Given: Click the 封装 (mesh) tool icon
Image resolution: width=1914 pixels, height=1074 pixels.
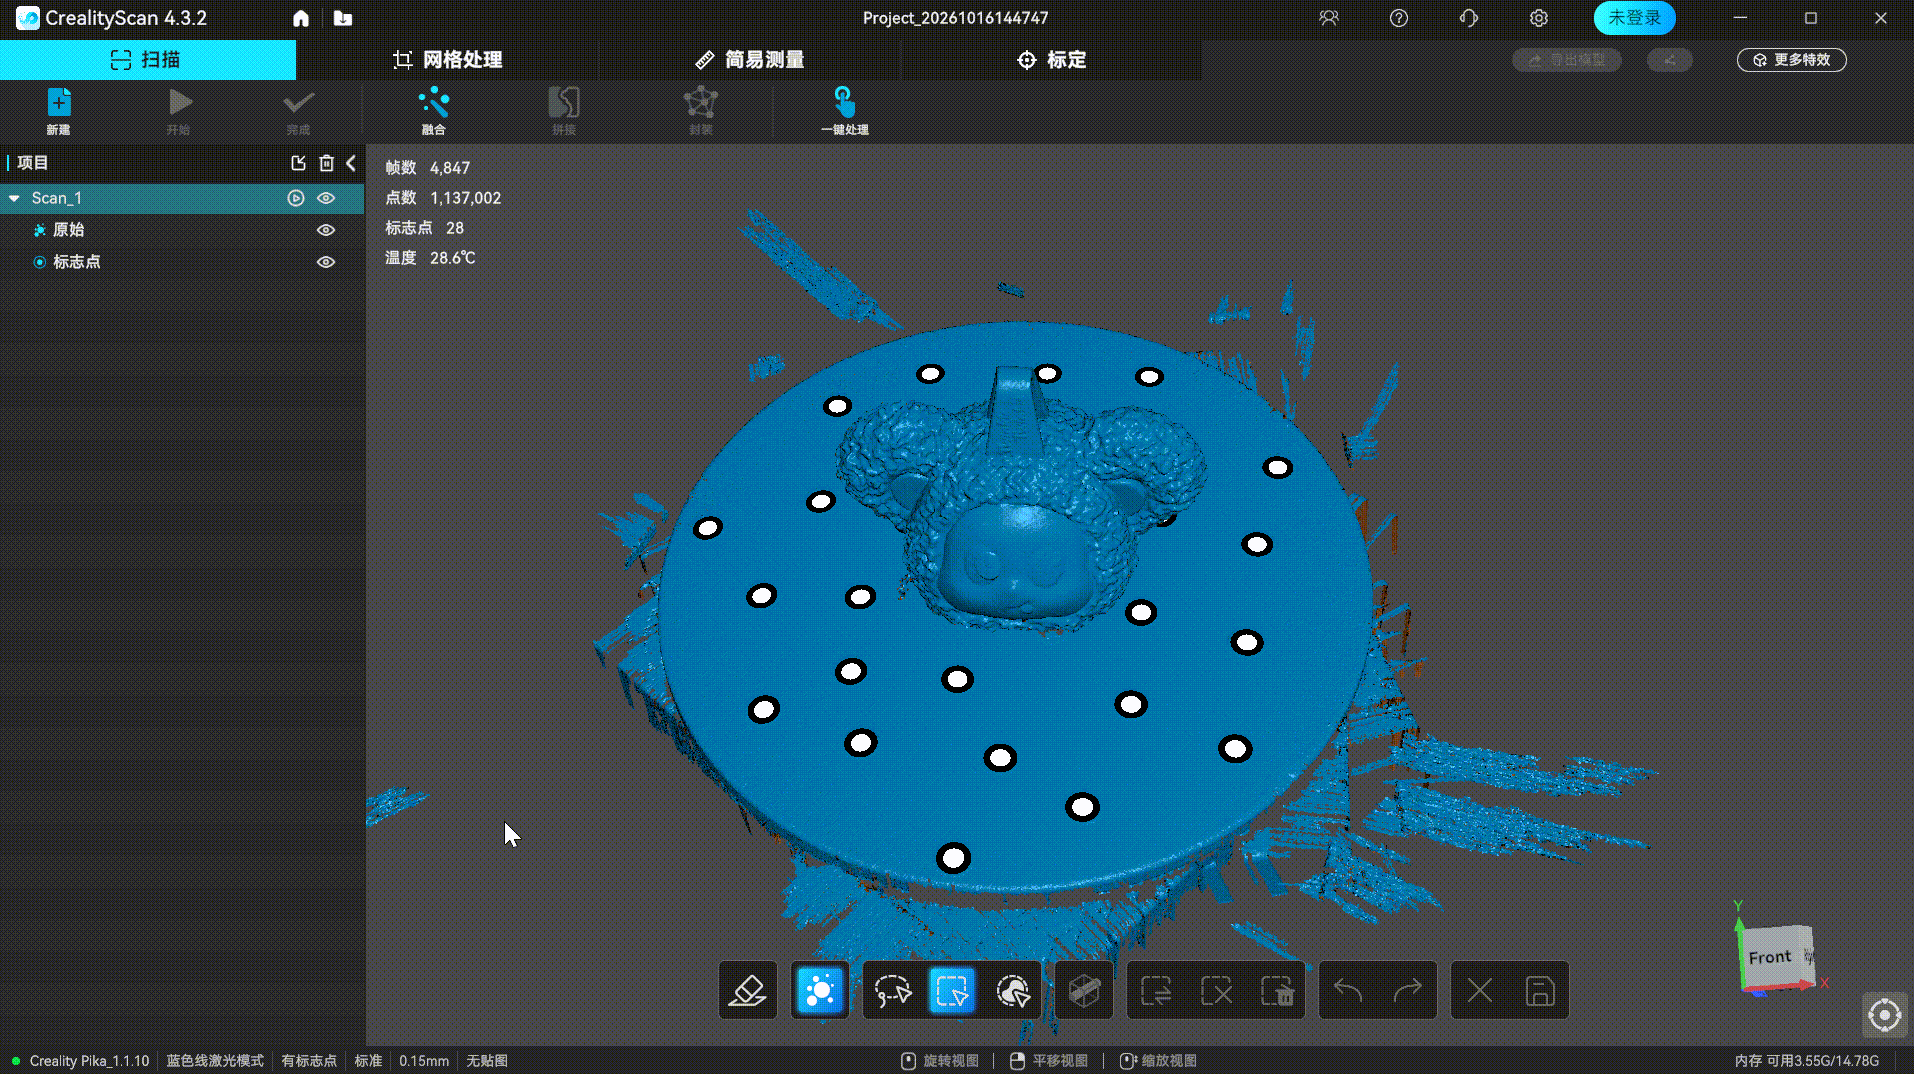Looking at the screenshot, I should [x=700, y=102].
